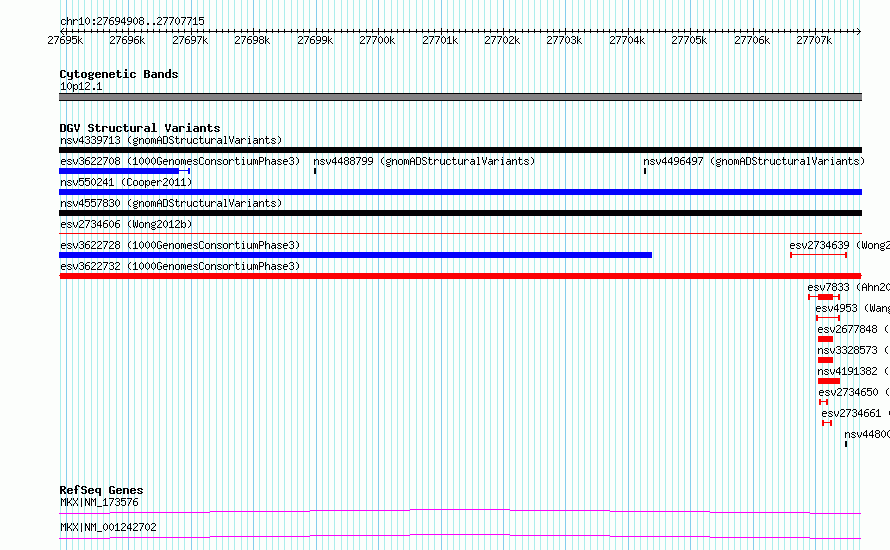This screenshot has height=550, width=890.
Task: Click the 27700k ruler tick label
Action: tap(377, 40)
